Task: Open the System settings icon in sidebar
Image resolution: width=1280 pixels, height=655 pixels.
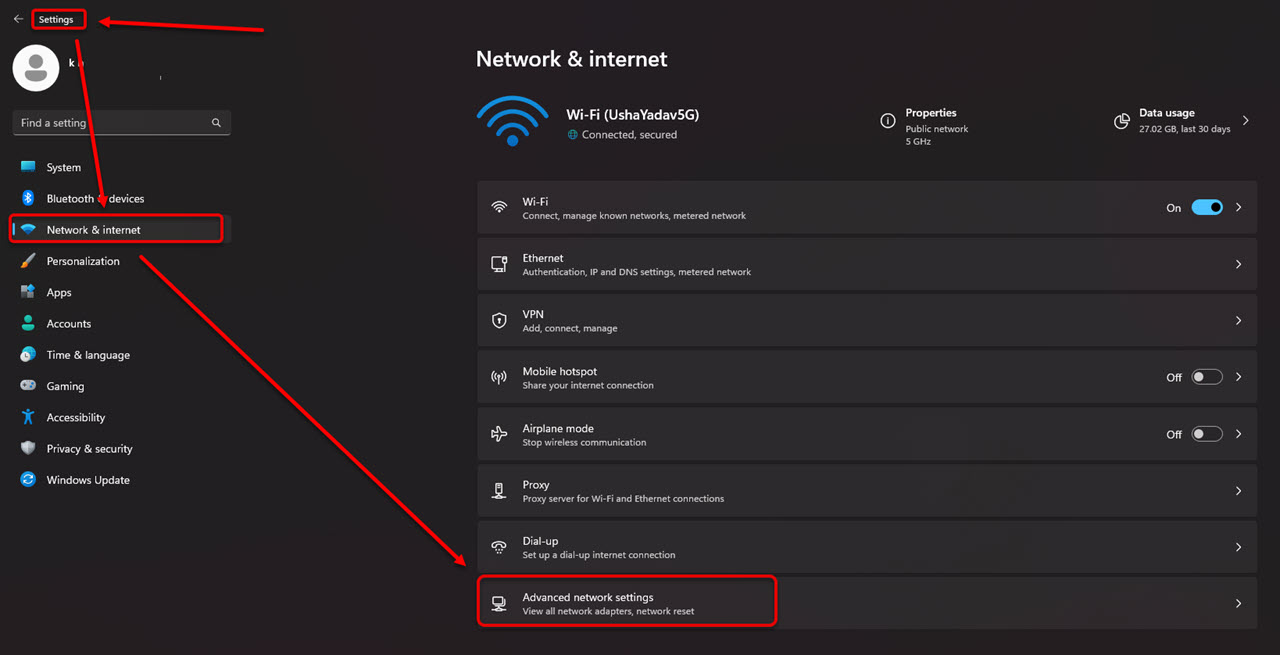Action: (28, 167)
